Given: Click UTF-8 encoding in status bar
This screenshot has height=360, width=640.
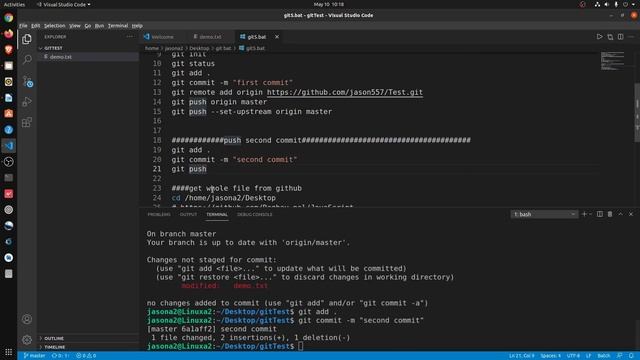Looking at the screenshot, I should click(573, 356).
